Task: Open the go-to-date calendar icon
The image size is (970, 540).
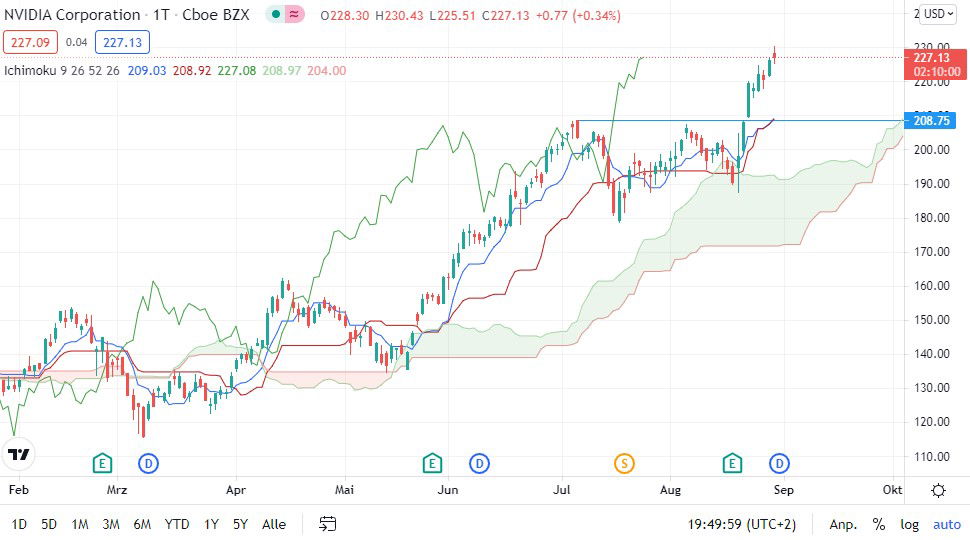Action: pos(327,524)
